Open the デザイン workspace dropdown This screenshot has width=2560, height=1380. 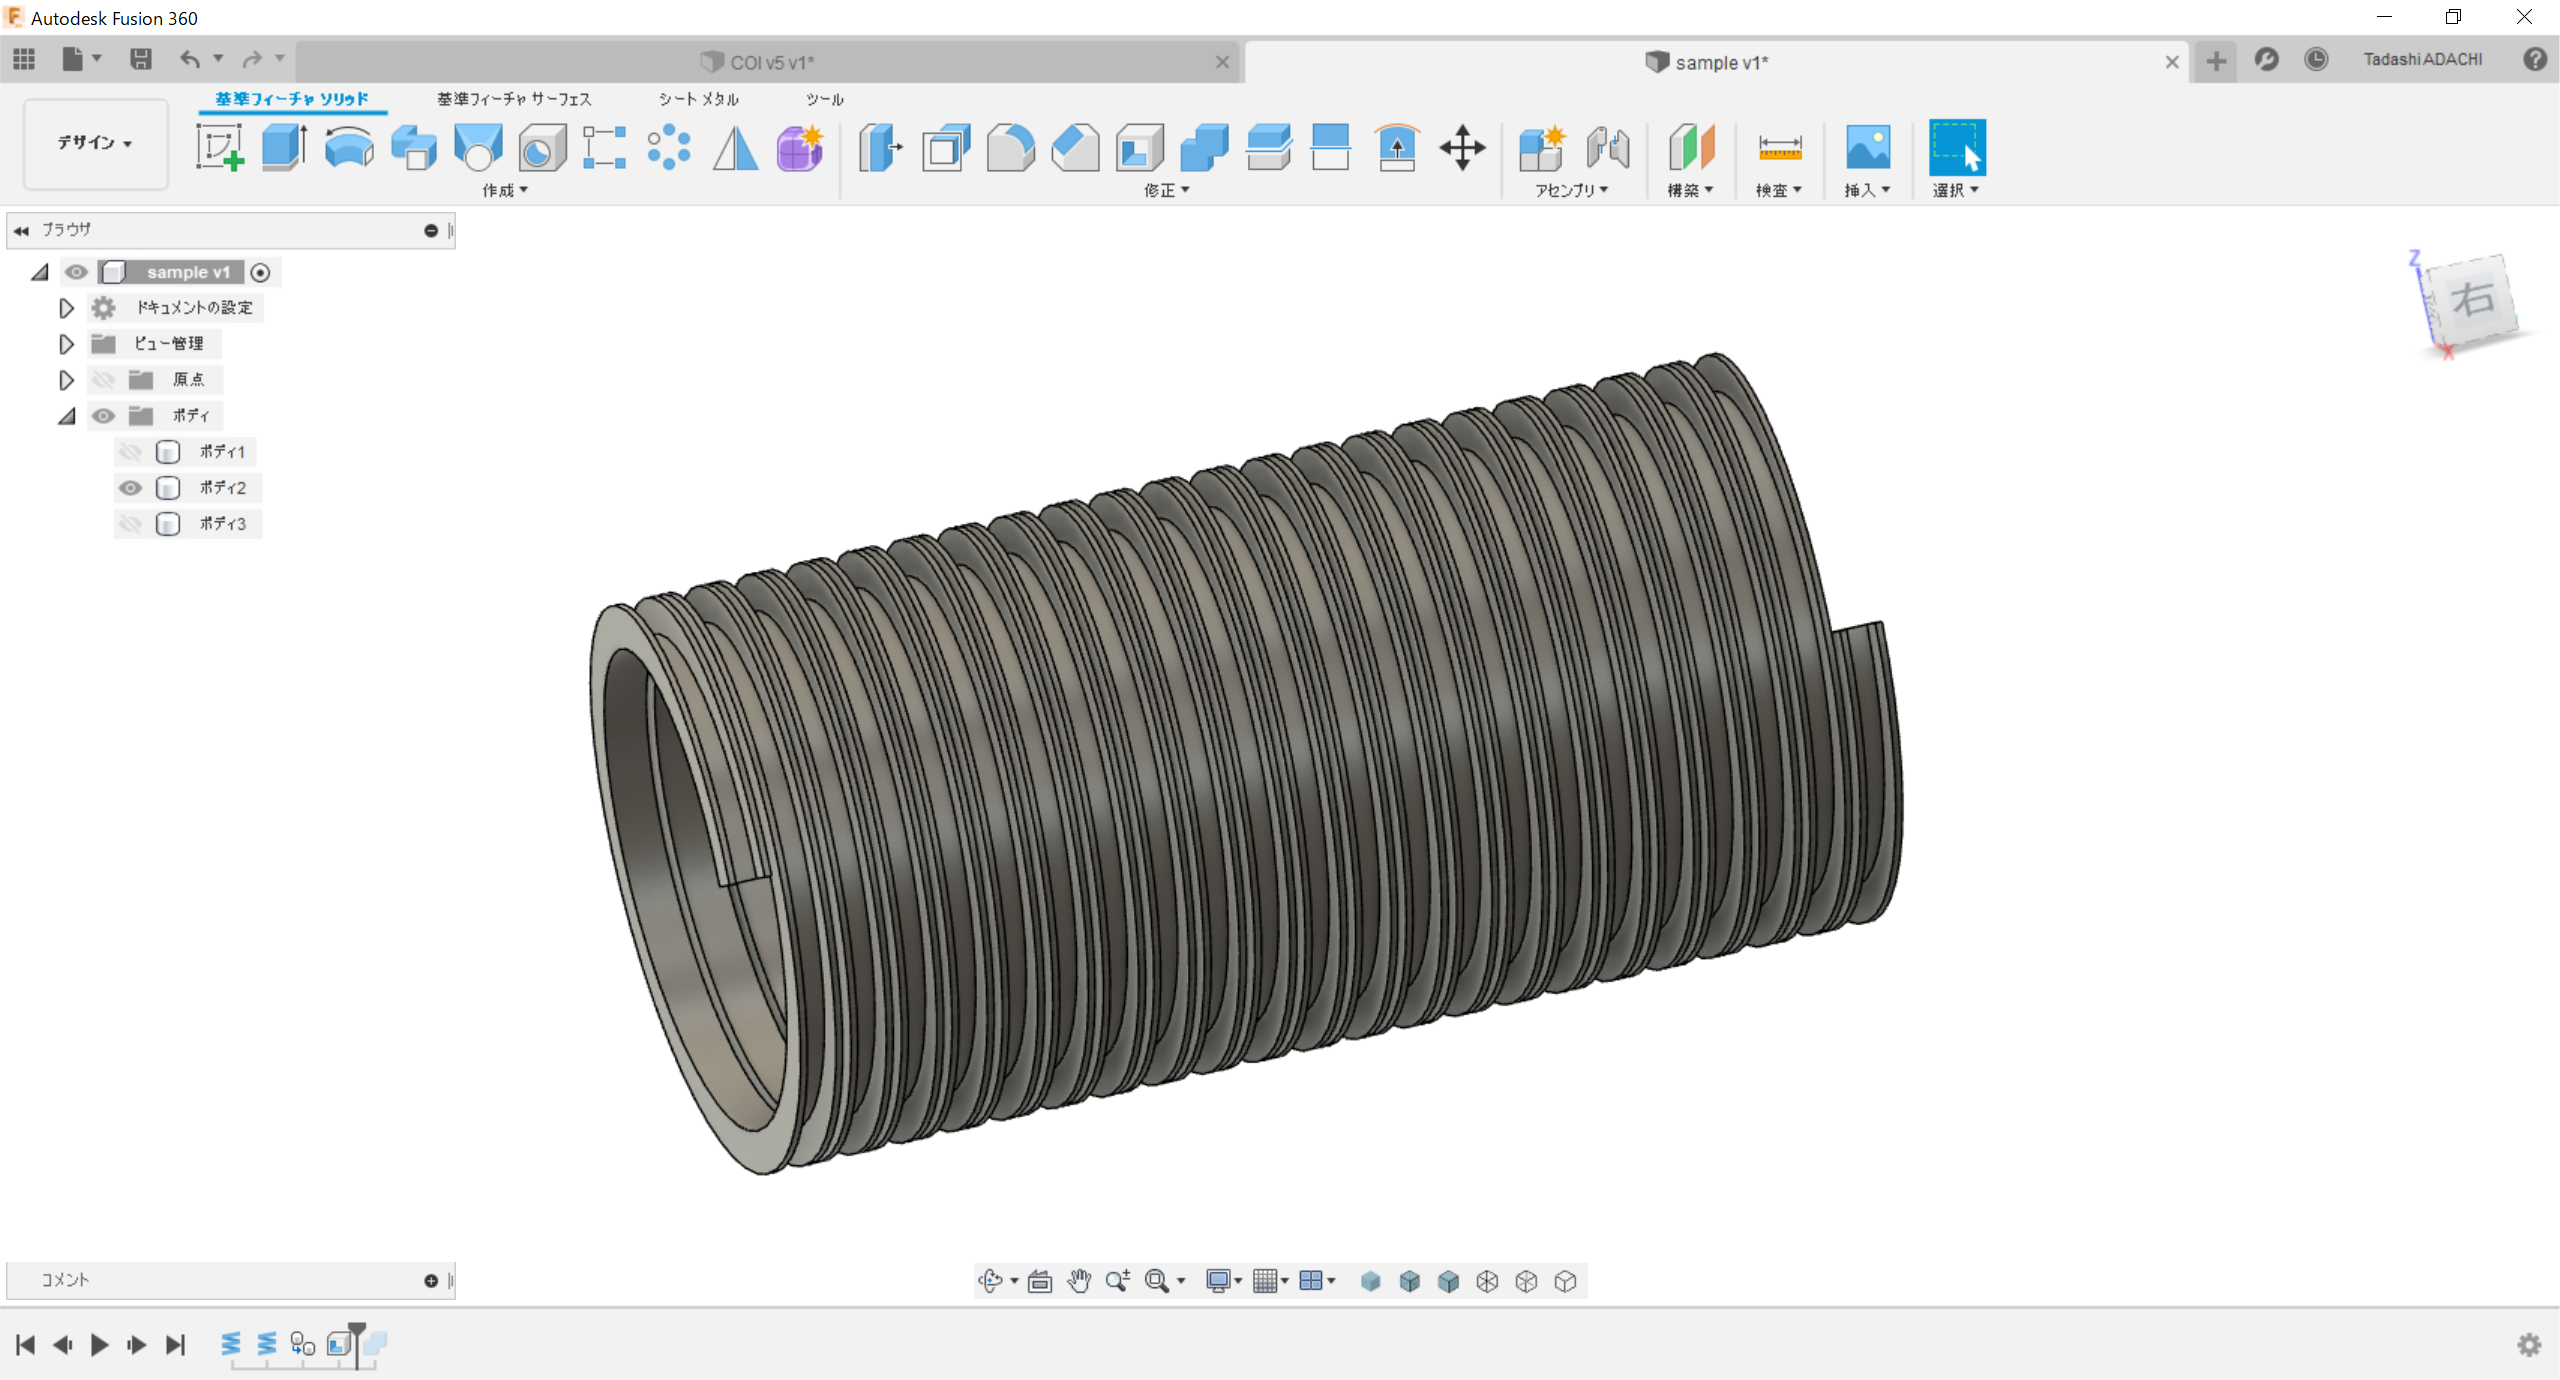tap(95, 143)
